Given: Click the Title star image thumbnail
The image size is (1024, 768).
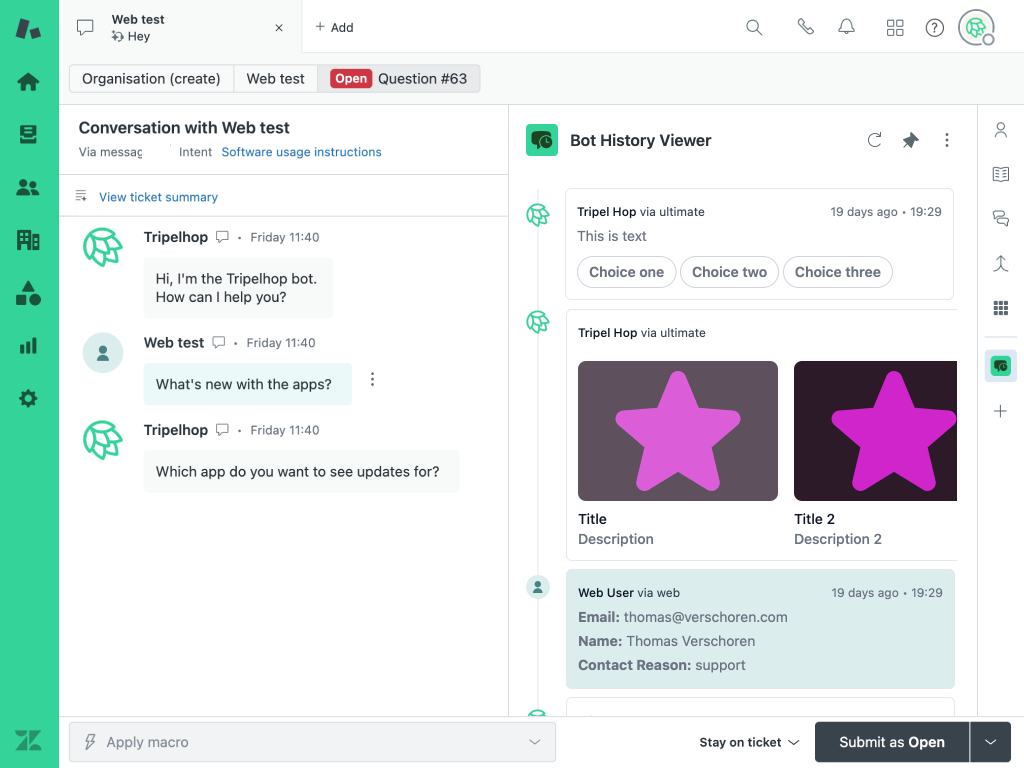Looking at the screenshot, I should [678, 431].
